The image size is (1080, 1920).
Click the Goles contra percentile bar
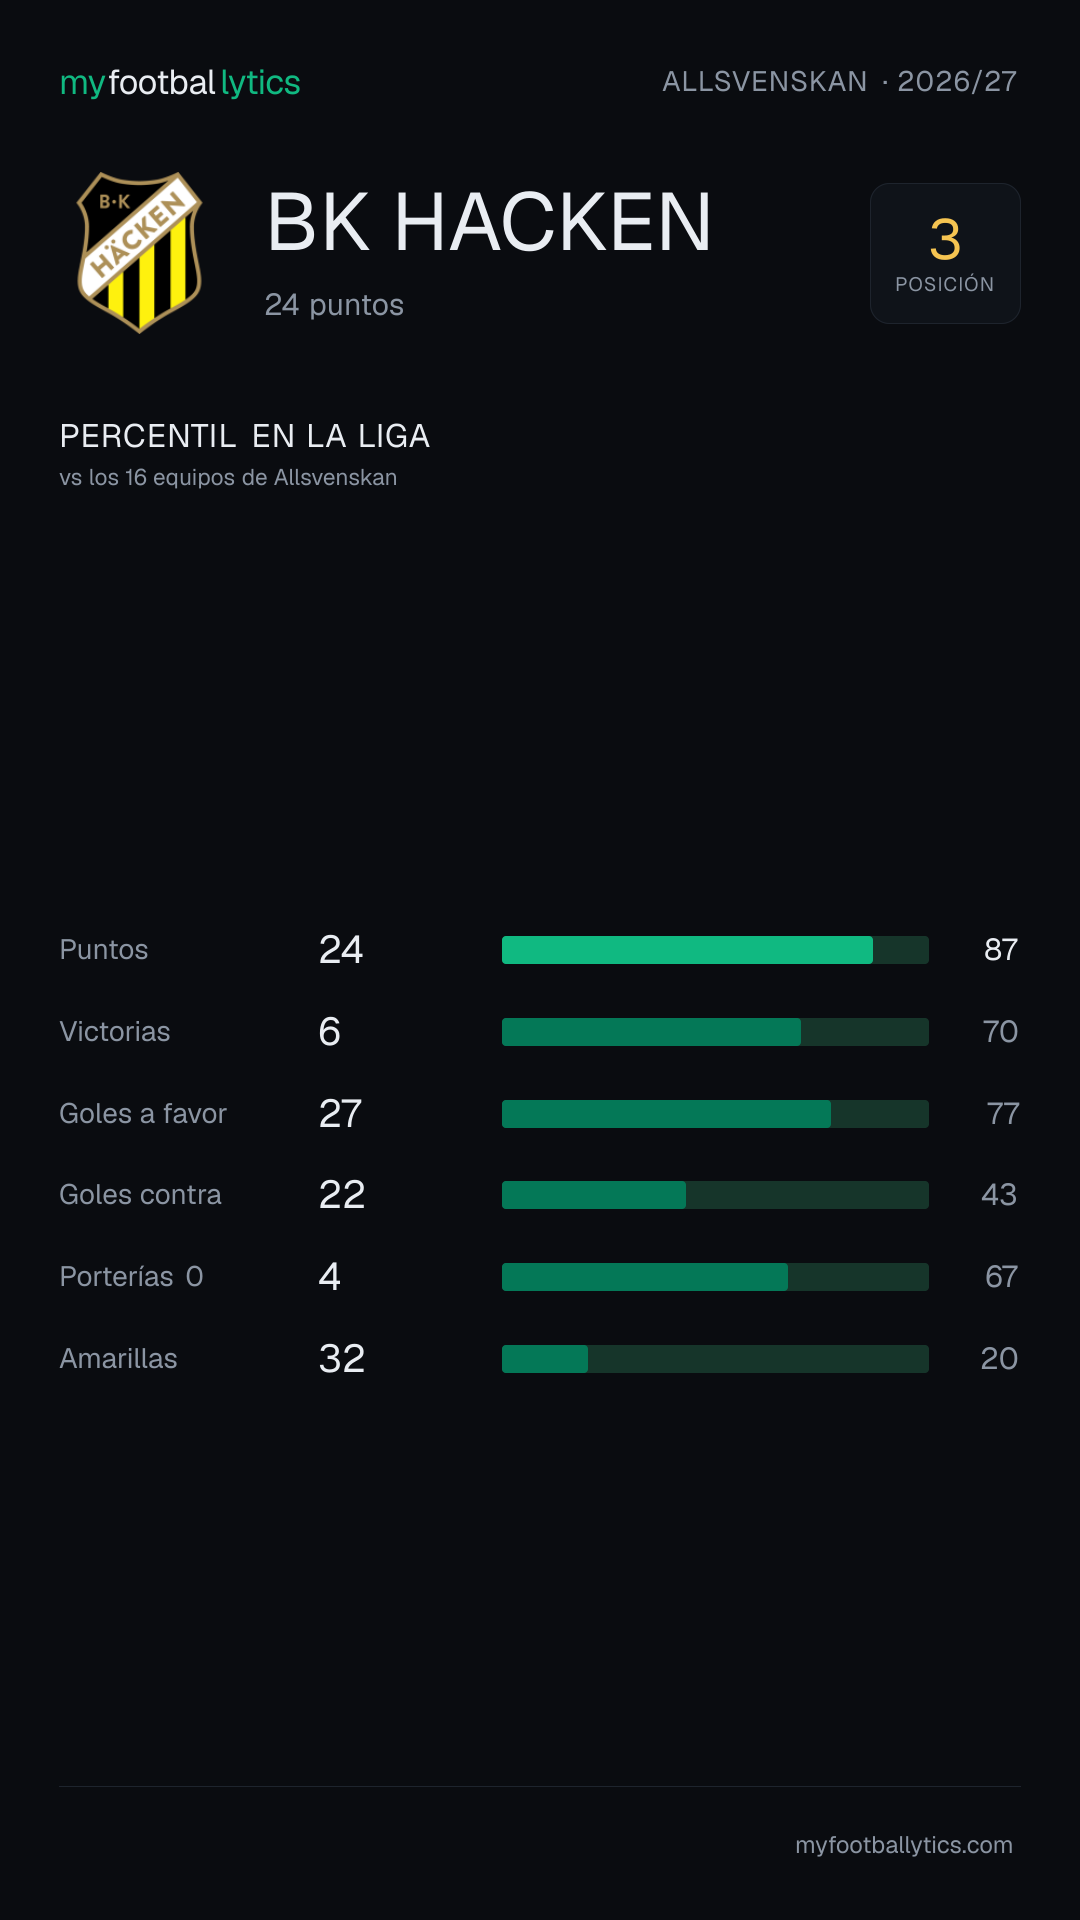715,1195
